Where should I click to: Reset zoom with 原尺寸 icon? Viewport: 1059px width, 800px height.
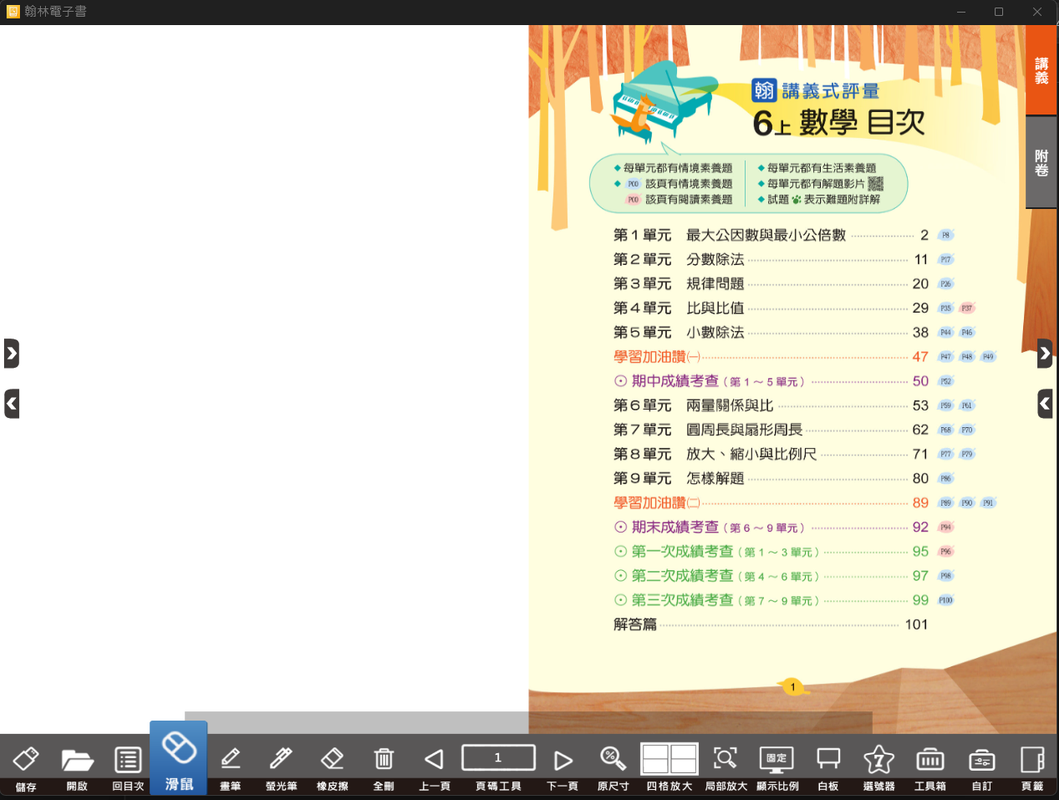613,758
